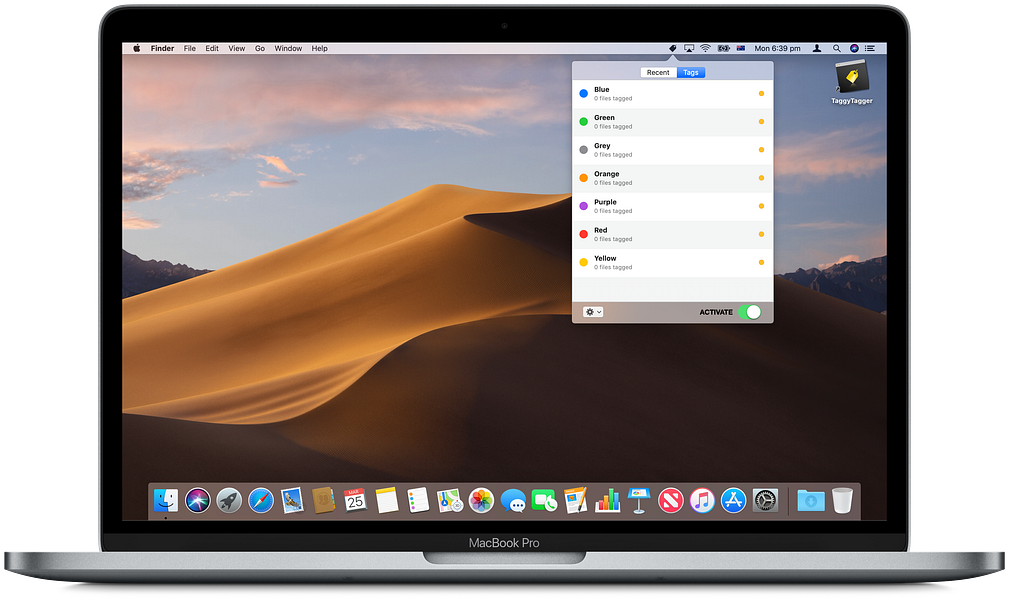This screenshot has height=600, width=1009.
Task: Select the Orange tag name
Action: pyautogui.click(x=607, y=174)
